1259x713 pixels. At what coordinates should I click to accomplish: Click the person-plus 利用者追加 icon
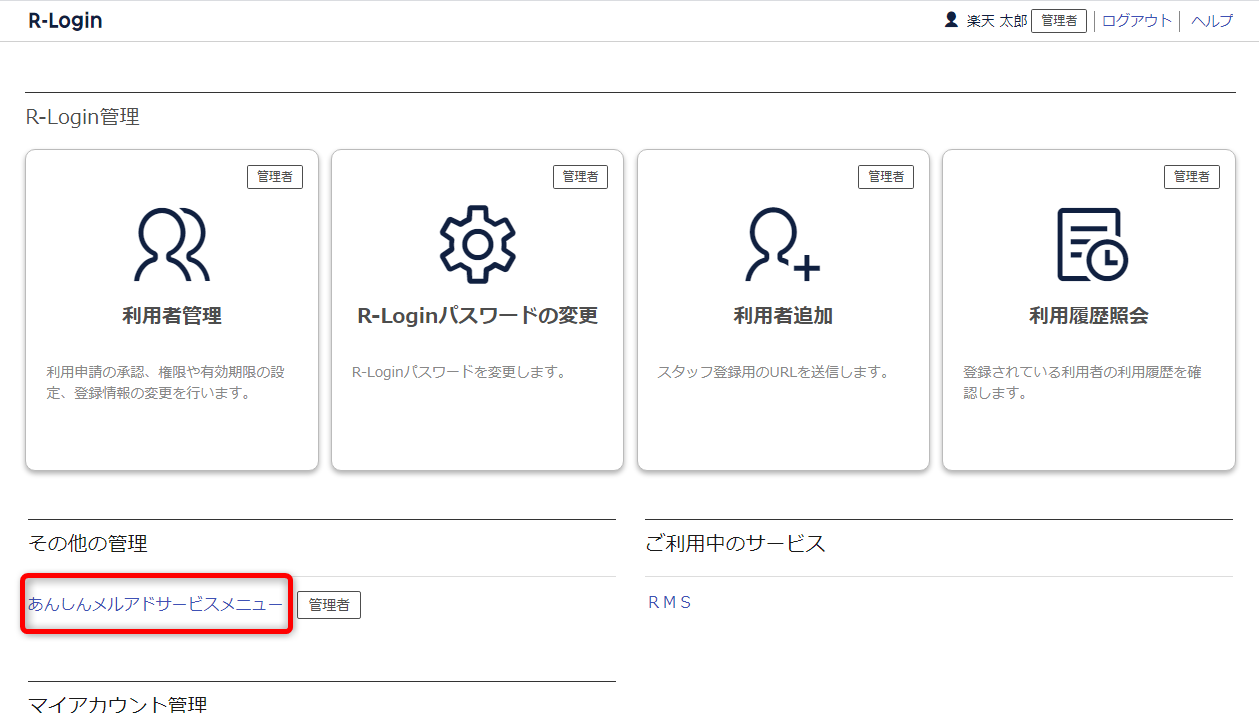coord(782,245)
